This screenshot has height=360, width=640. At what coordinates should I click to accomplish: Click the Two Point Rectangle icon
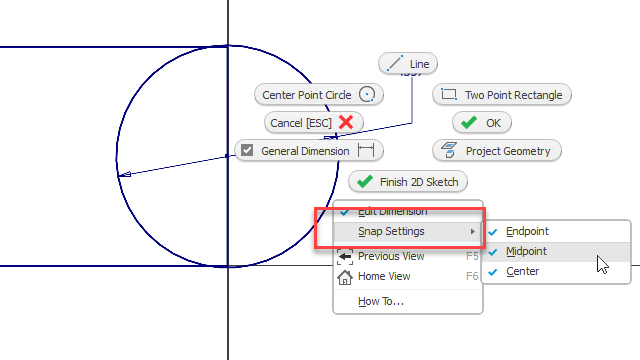tap(449, 94)
